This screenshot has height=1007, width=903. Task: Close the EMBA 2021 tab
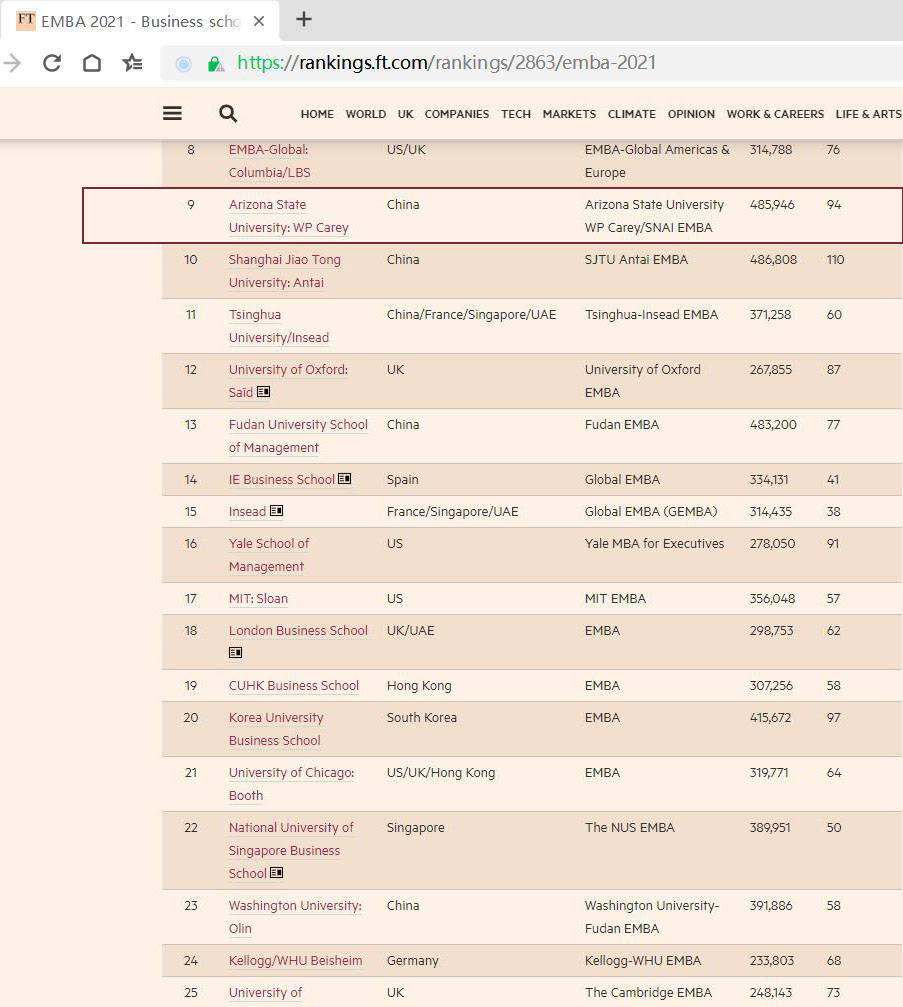(x=259, y=21)
